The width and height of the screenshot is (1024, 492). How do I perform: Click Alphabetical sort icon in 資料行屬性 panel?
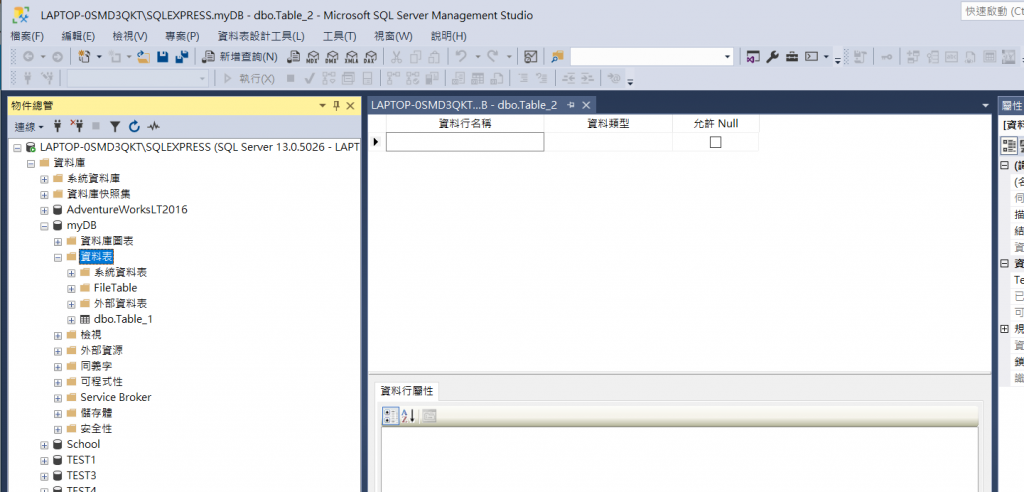pos(408,416)
